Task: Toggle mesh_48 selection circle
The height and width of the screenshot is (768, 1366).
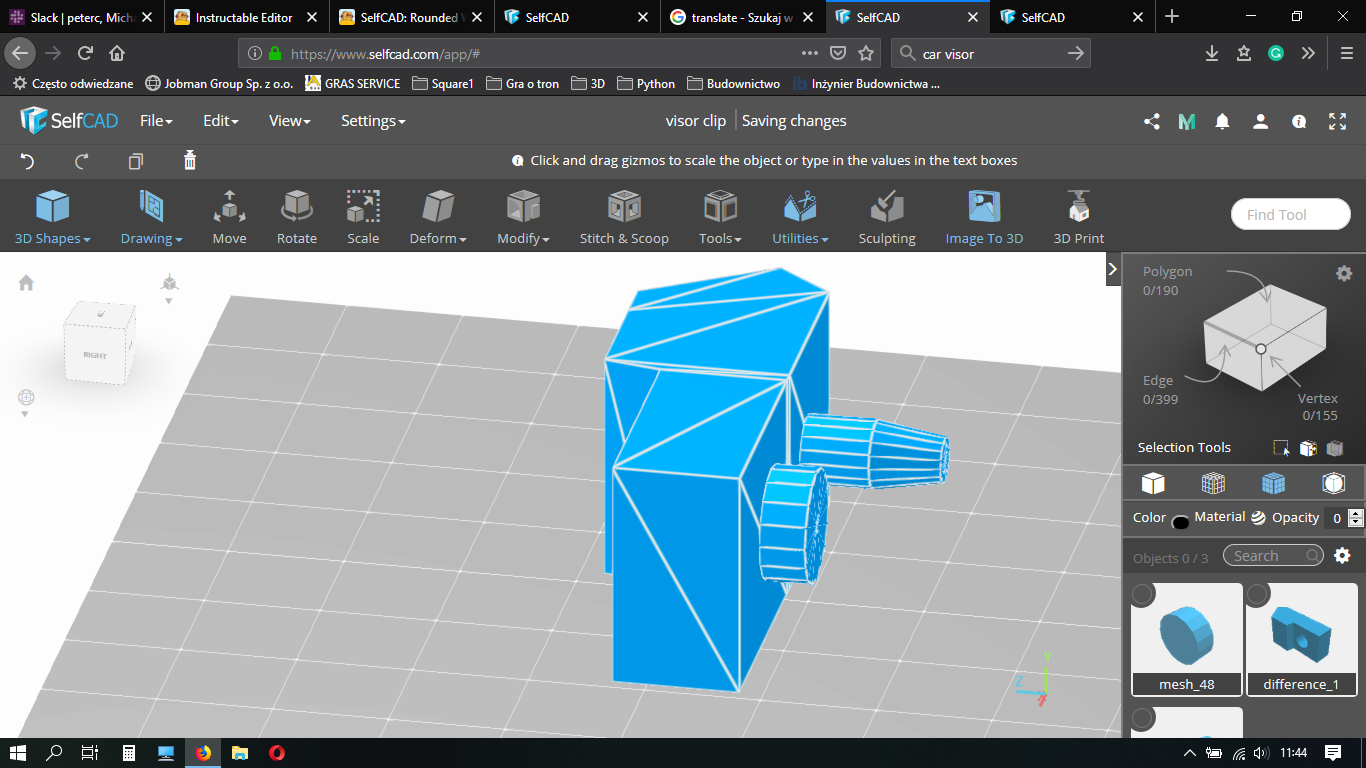Action: point(1143,595)
